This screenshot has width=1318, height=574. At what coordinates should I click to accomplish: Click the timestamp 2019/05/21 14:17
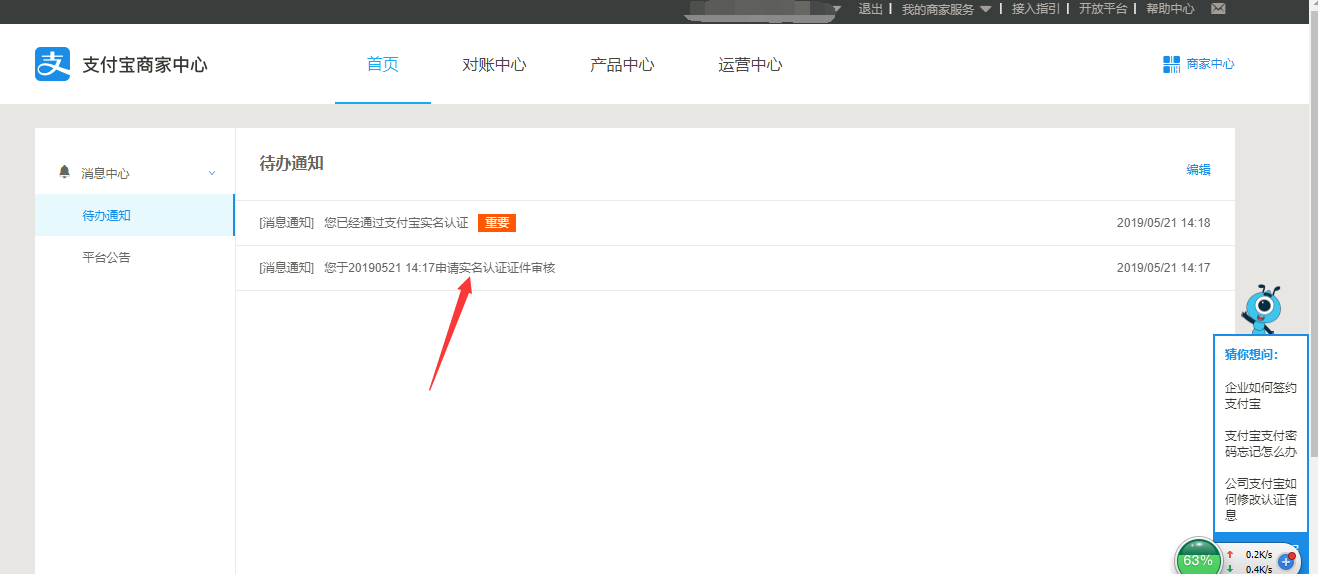coord(1163,268)
